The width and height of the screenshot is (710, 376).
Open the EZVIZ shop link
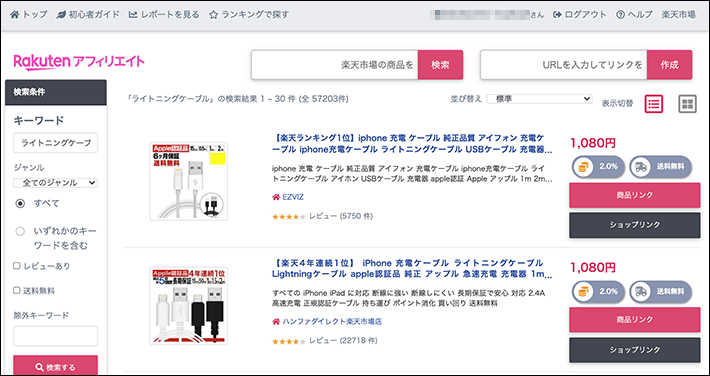293,197
